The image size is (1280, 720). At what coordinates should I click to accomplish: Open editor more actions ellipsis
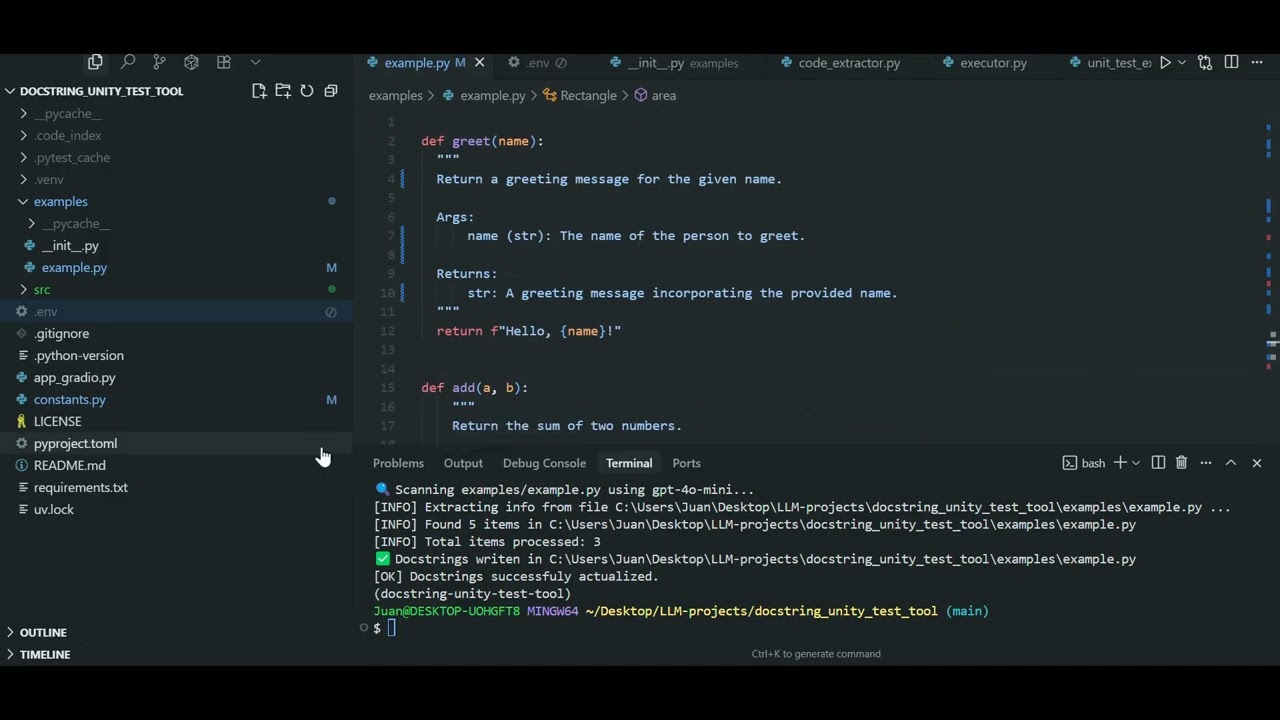(1257, 62)
